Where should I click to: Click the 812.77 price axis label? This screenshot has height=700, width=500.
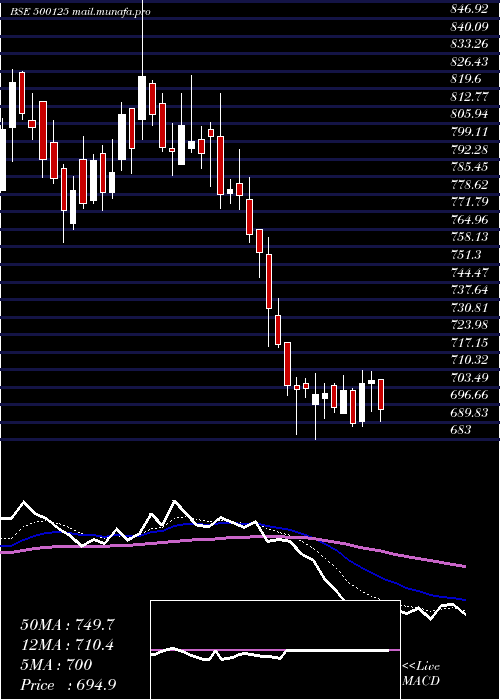pos(469,96)
